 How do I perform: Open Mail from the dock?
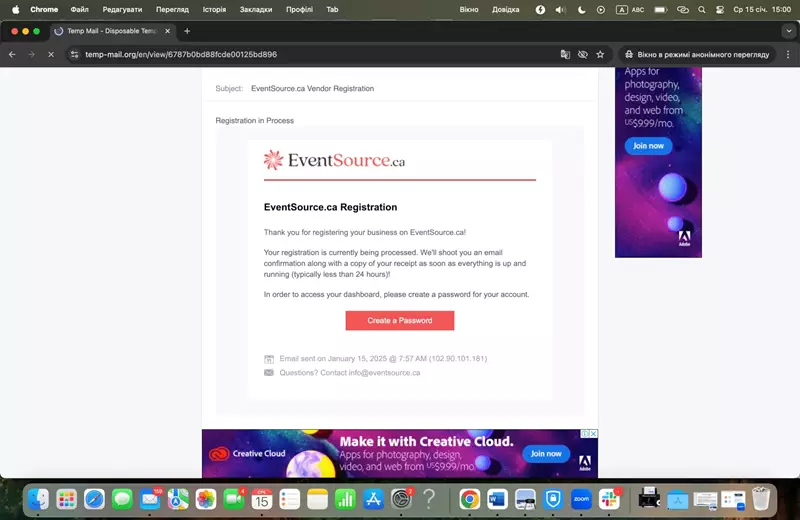[150, 499]
